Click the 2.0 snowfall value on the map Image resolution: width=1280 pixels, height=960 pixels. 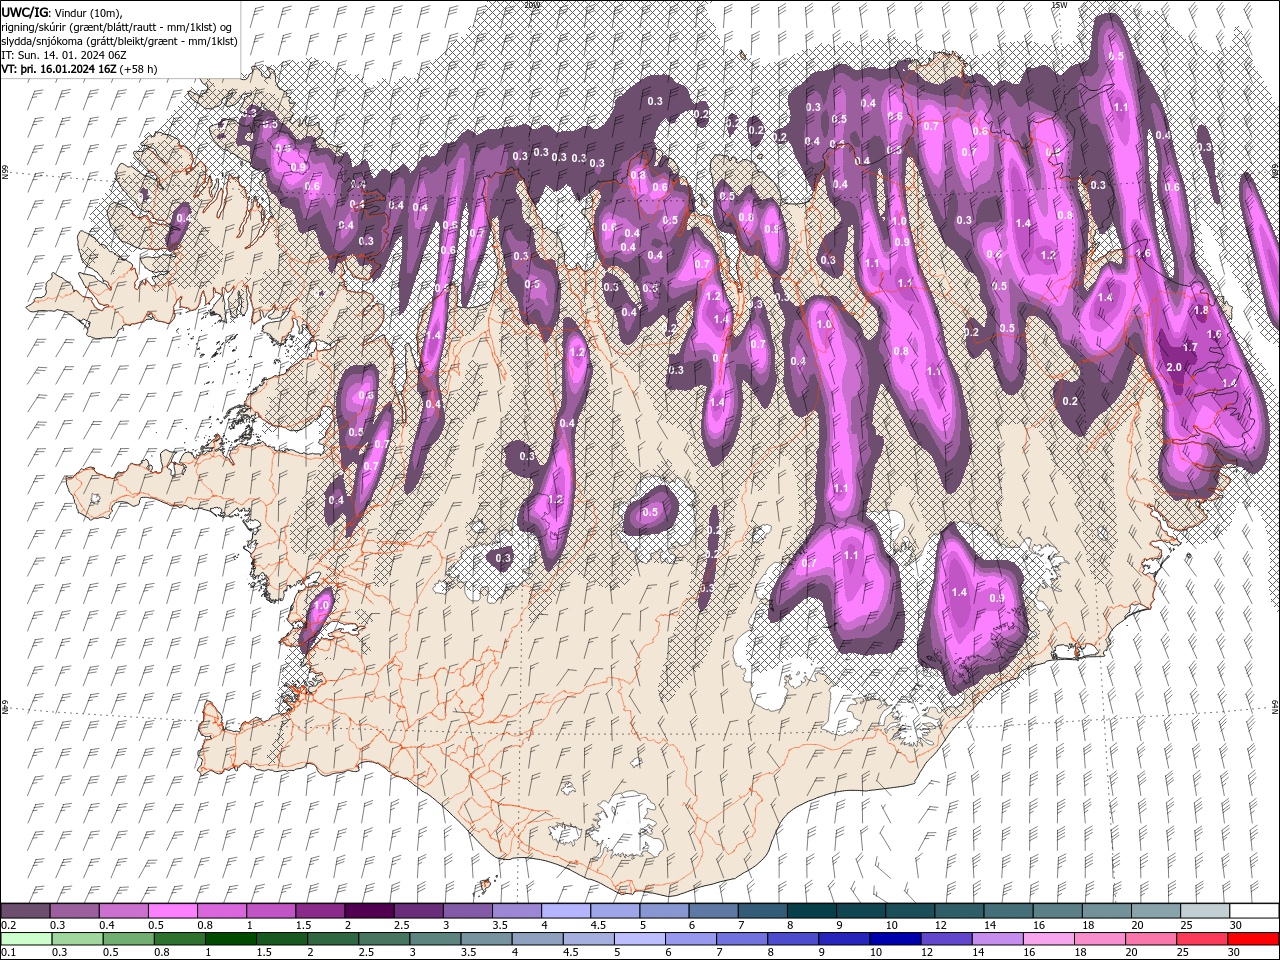1175,367
